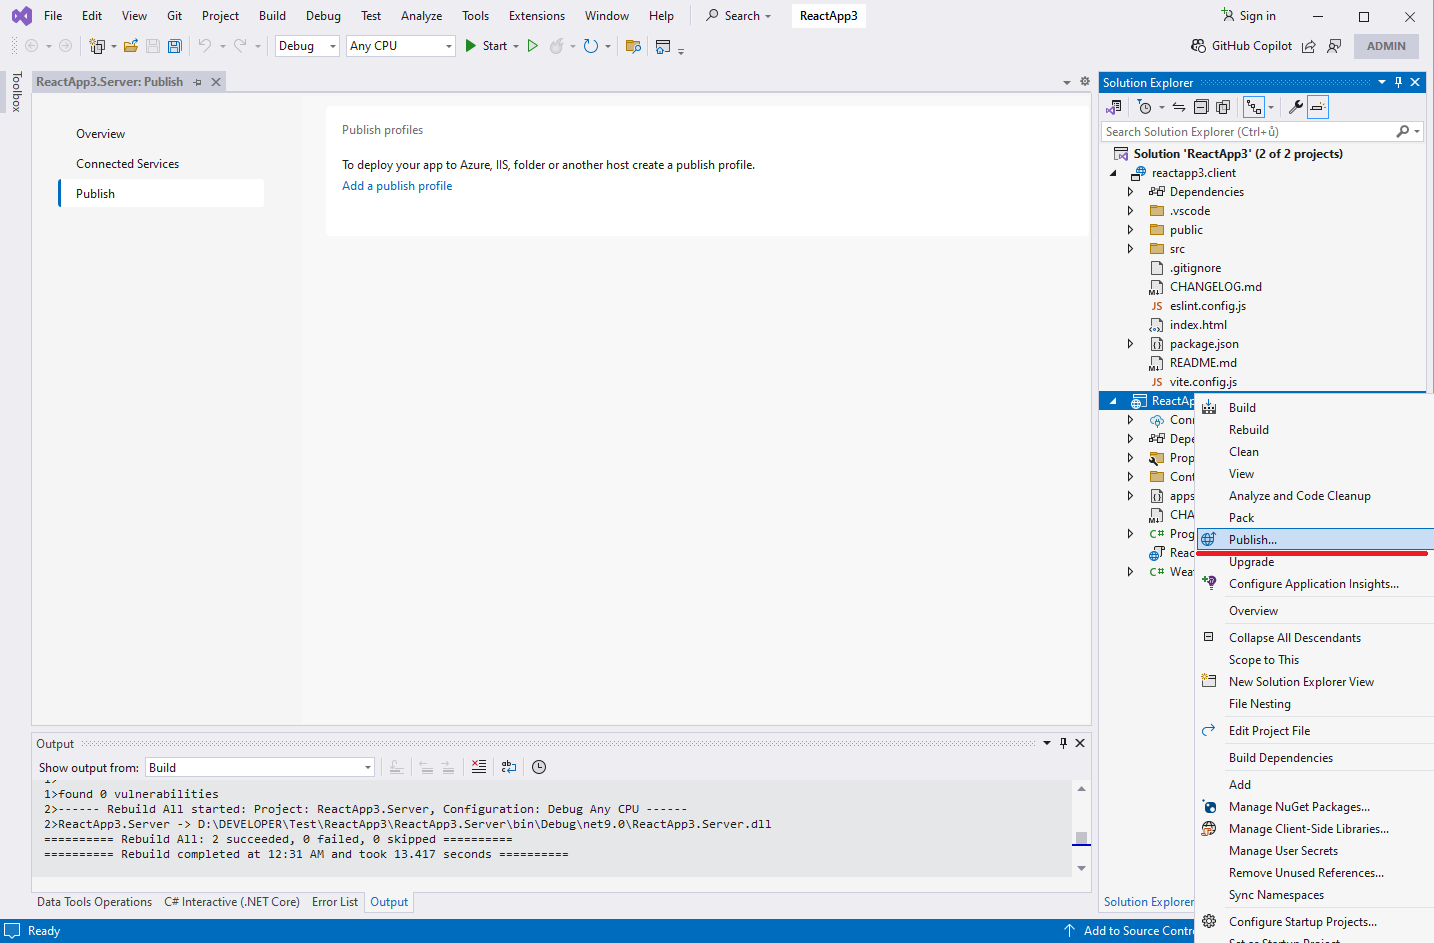Expand the package.json node
Screen dimensions: 1434x943
pyautogui.click(x=1131, y=344)
